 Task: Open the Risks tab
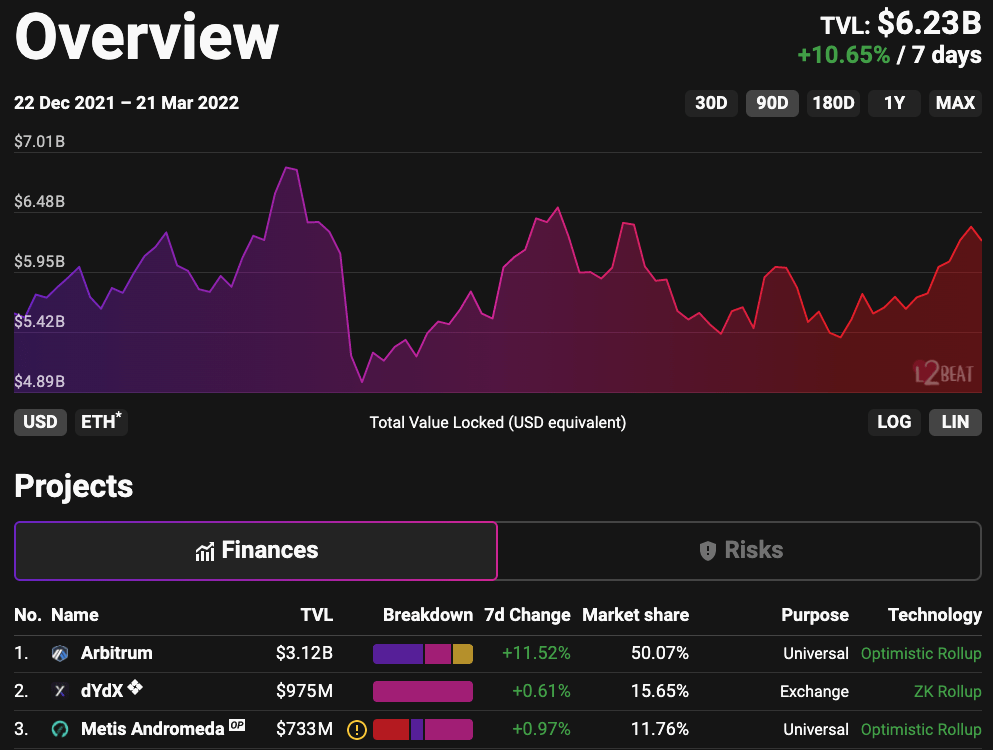tap(740, 551)
